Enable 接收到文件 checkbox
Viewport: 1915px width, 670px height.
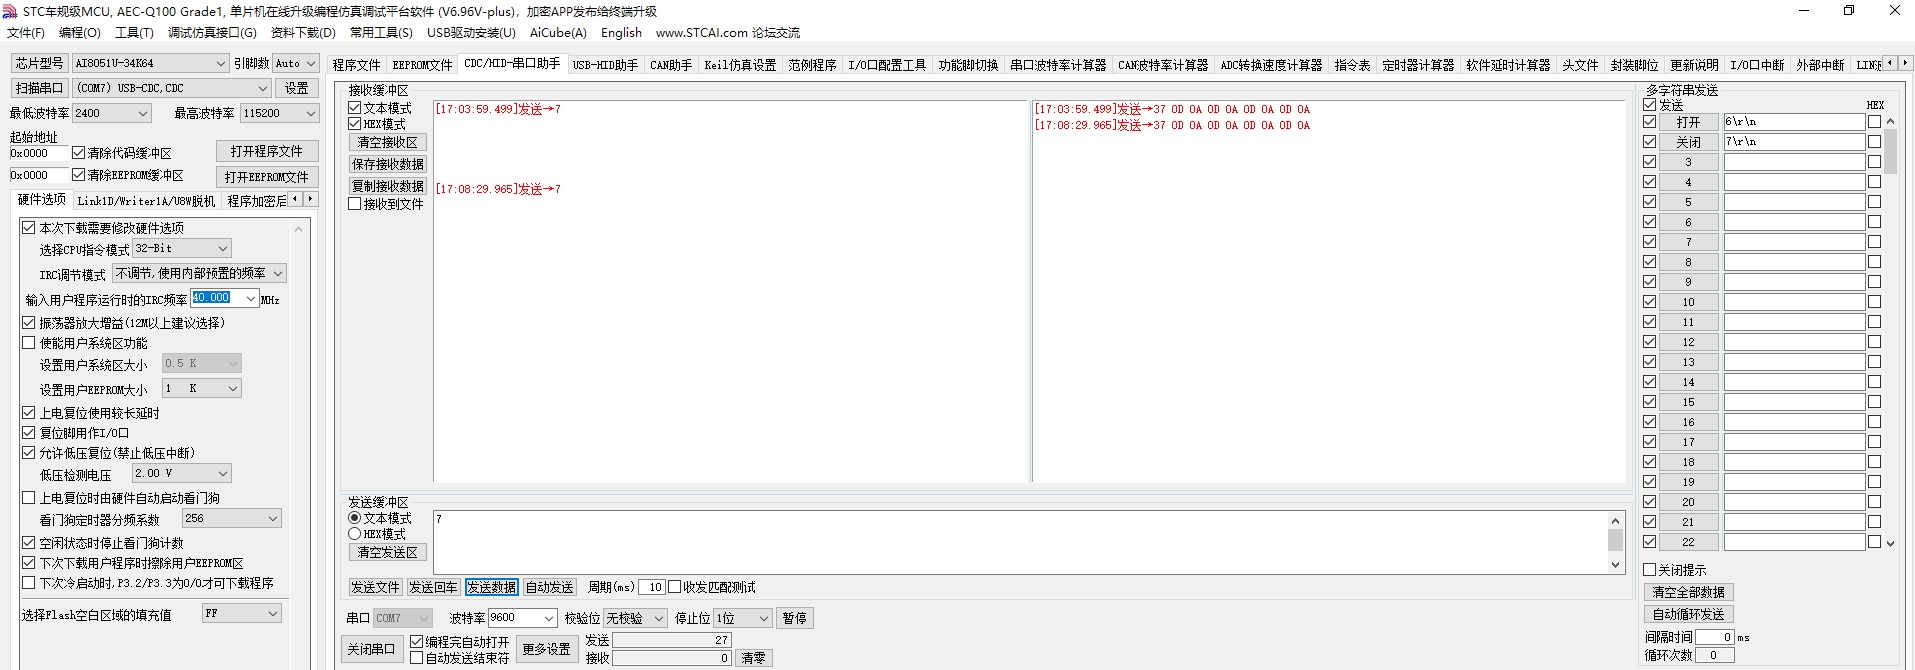click(x=354, y=204)
